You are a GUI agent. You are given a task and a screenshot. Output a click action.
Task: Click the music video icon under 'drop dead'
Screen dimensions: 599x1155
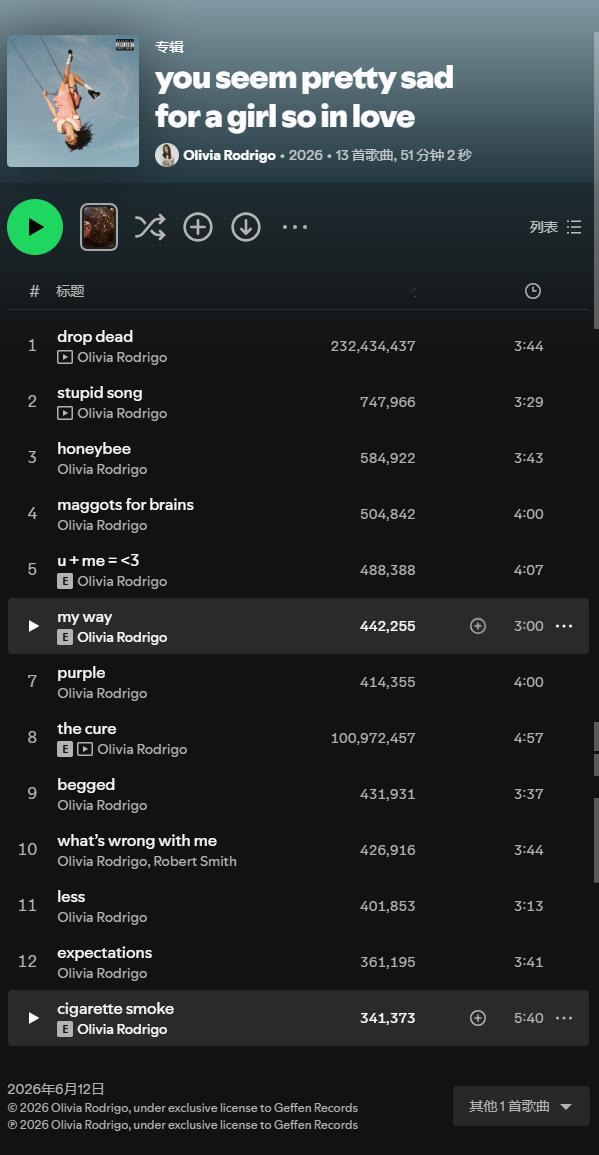[65, 357]
